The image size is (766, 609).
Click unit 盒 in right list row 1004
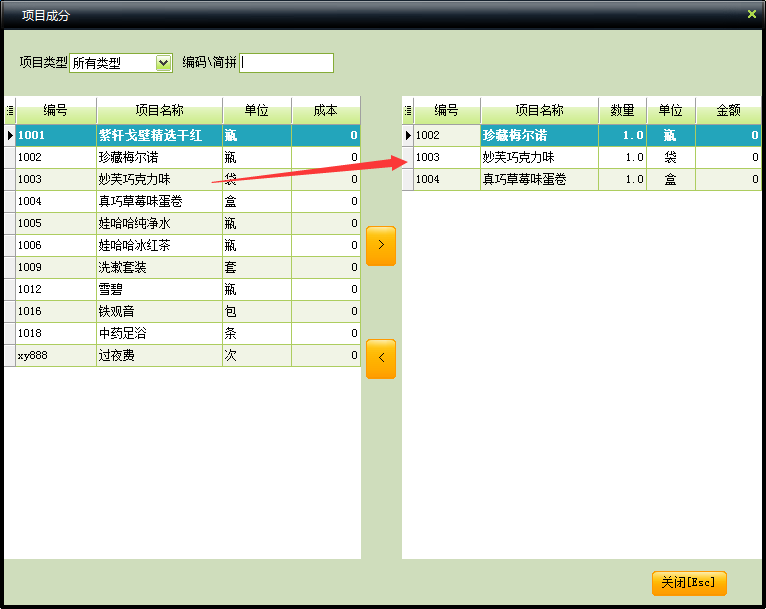coord(671,179)
